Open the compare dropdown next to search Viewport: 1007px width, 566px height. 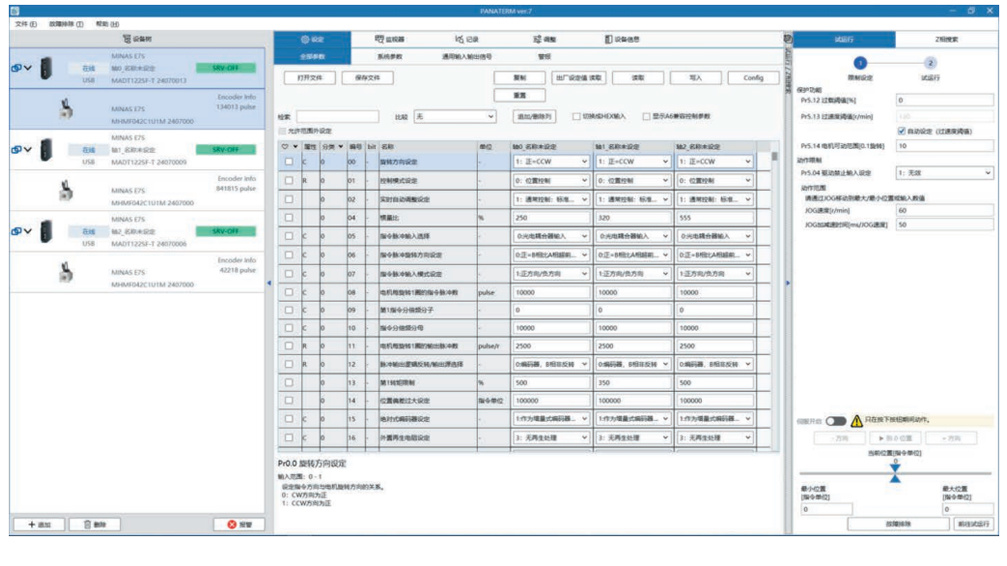(x=455, y=116)
